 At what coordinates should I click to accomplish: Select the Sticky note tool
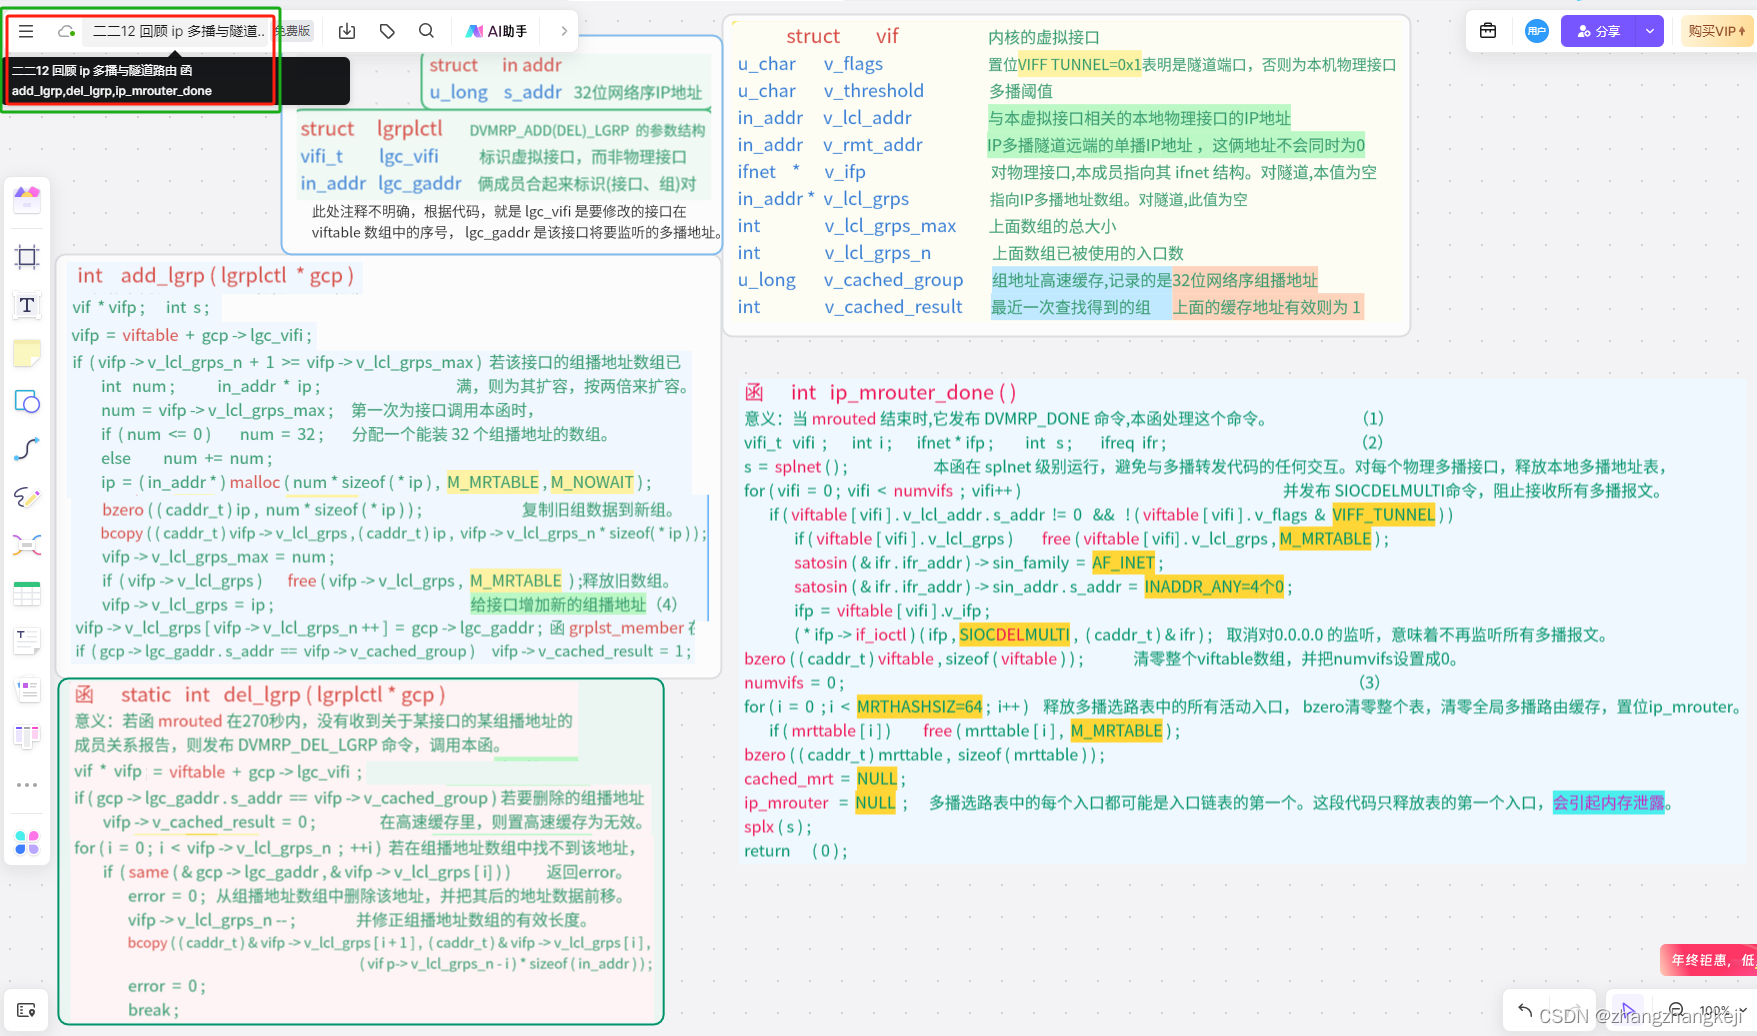[x=27, y=353]
